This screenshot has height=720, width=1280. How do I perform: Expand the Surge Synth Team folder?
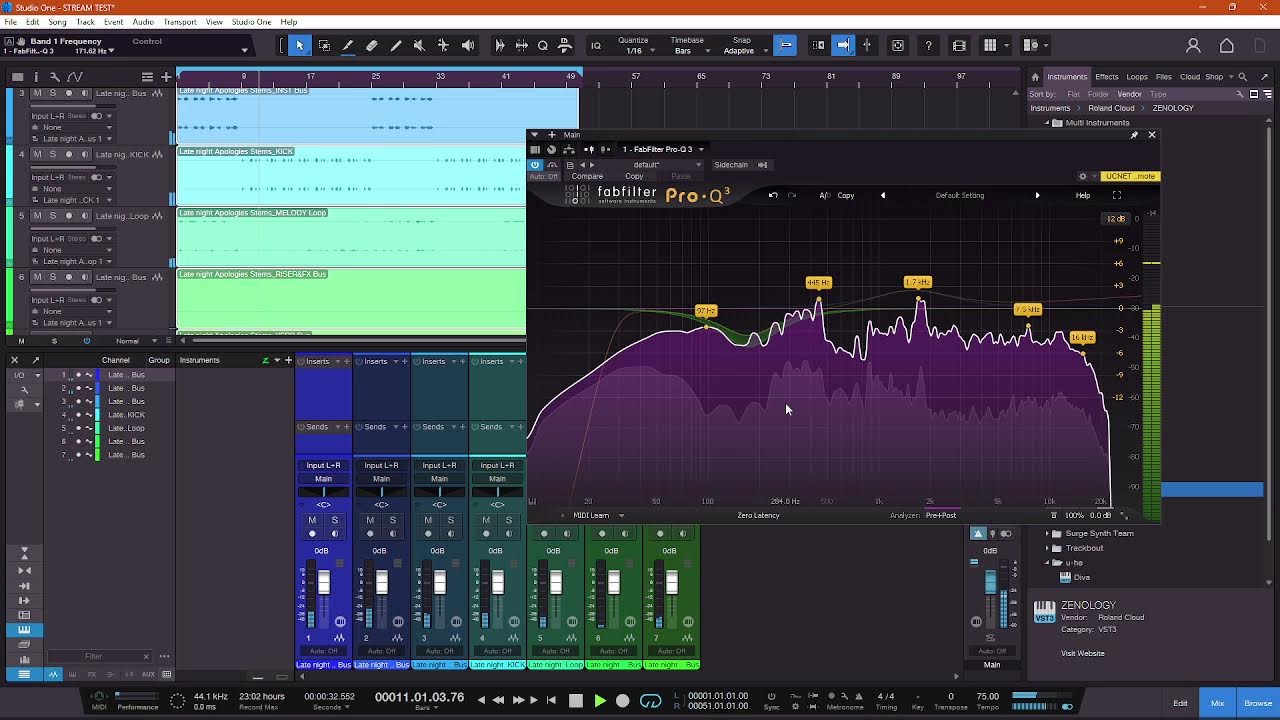point(1047,533)
